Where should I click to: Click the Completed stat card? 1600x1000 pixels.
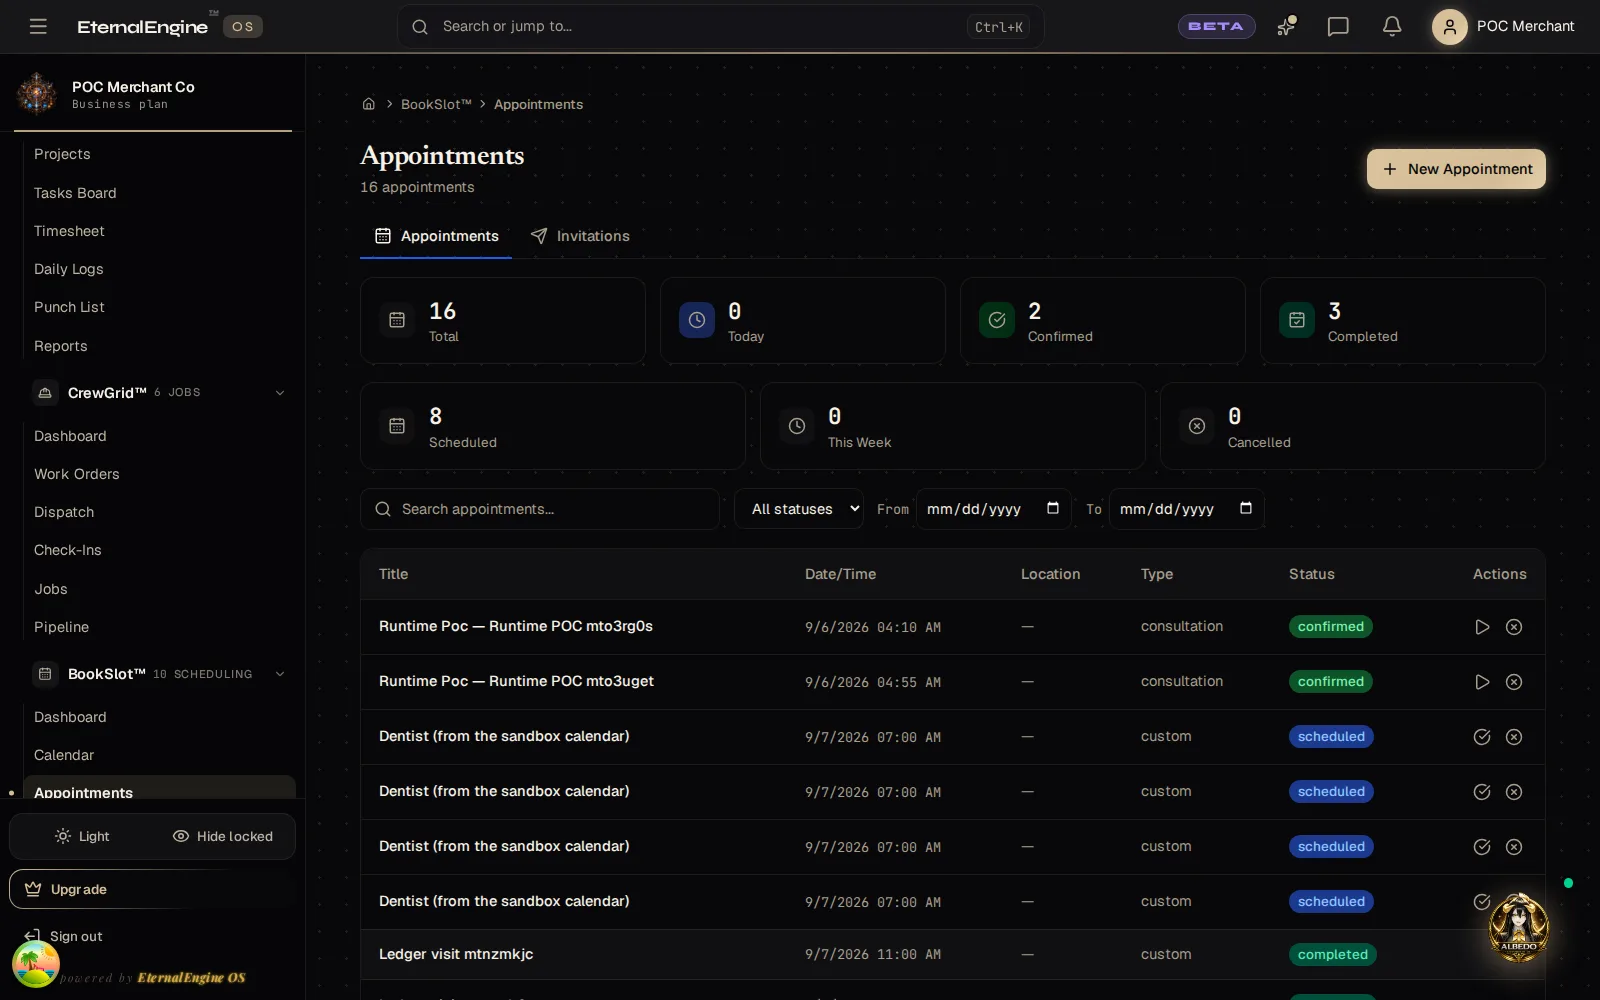click(x=1402, y=321)
